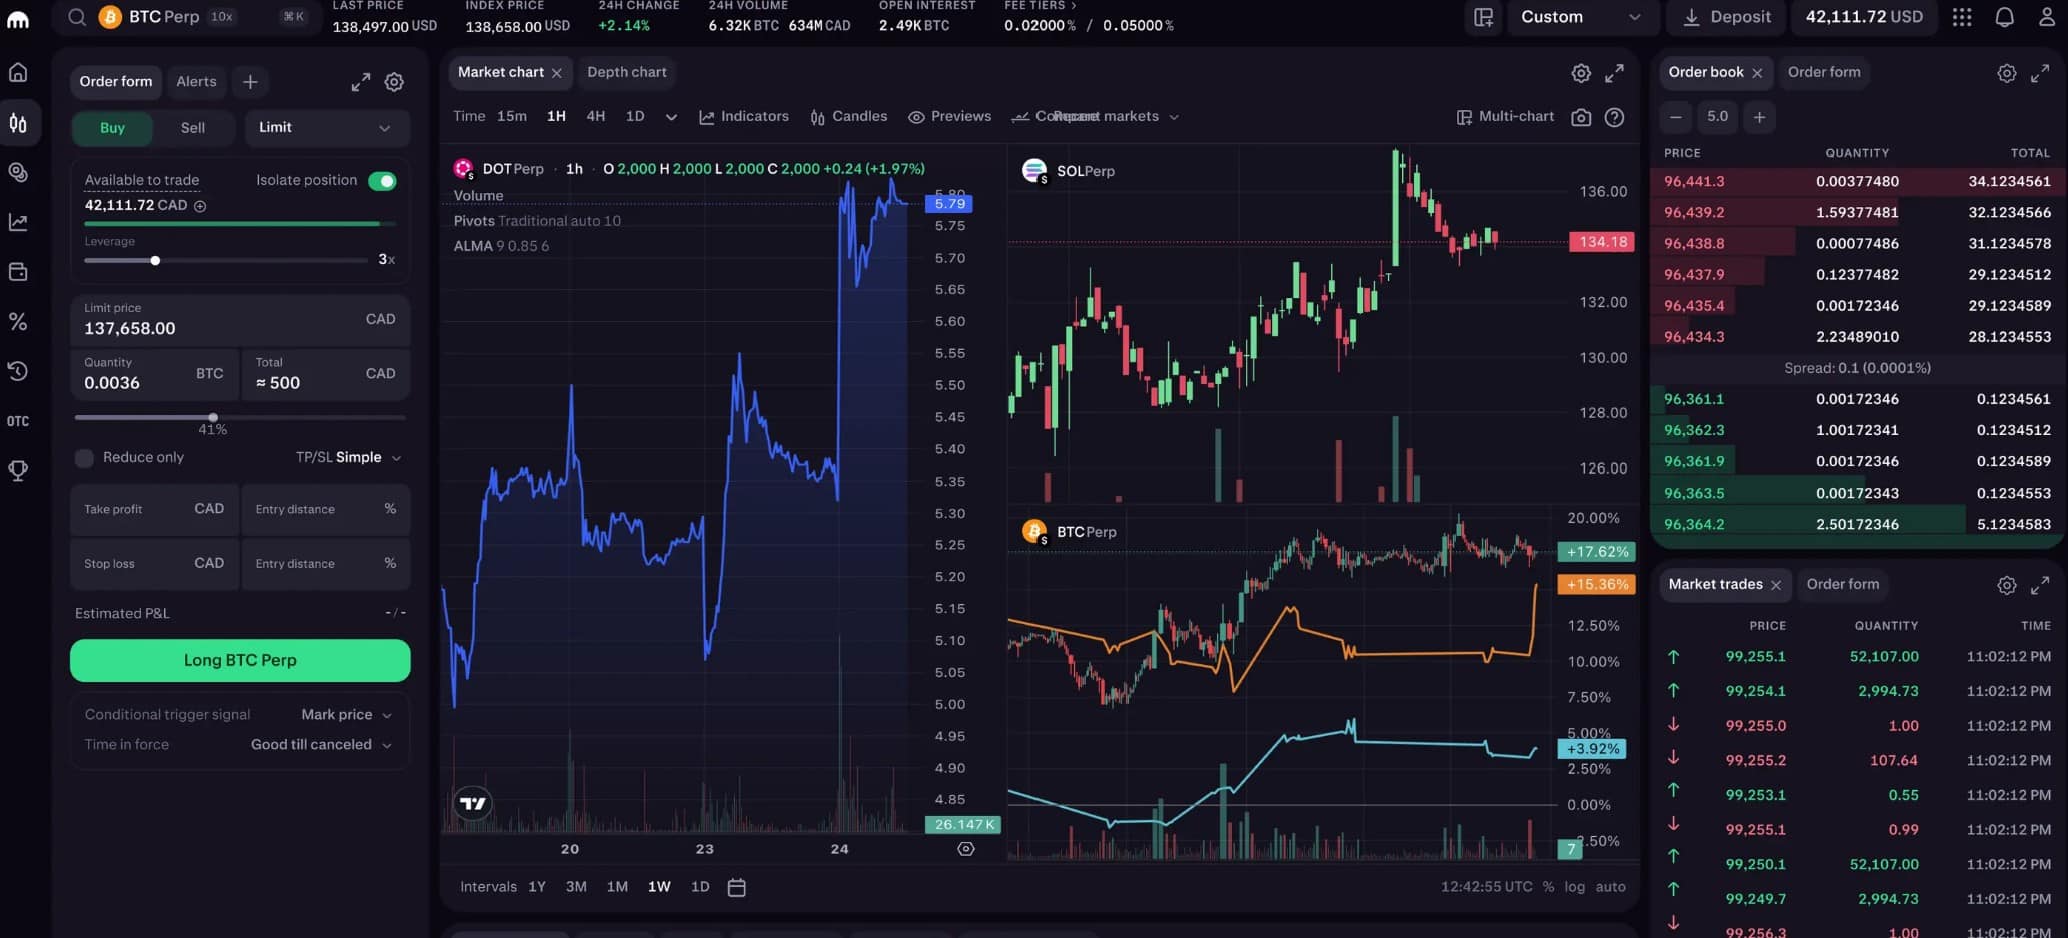Toggle log scale on chart footer

(1574, 887)
